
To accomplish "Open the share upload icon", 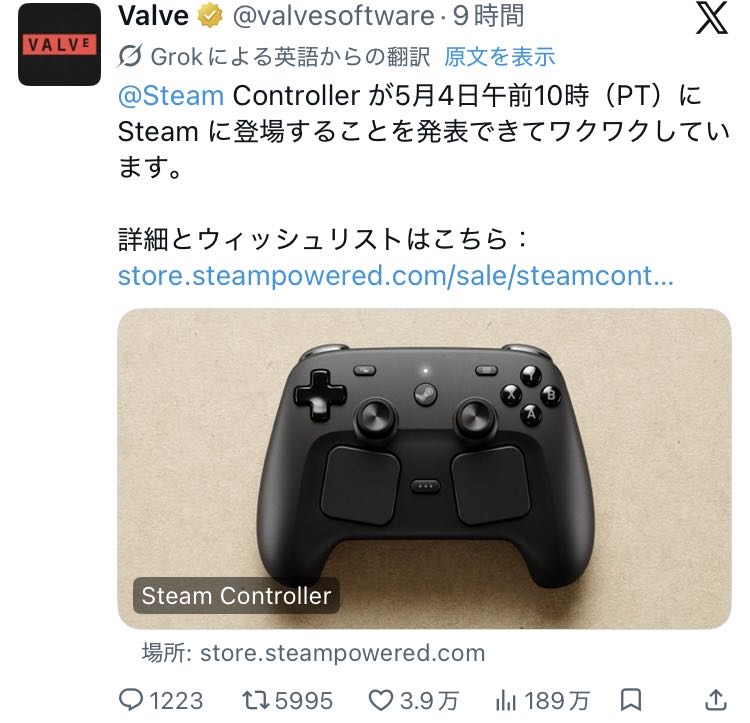I will pyautogui.click(x=716, y=701).
